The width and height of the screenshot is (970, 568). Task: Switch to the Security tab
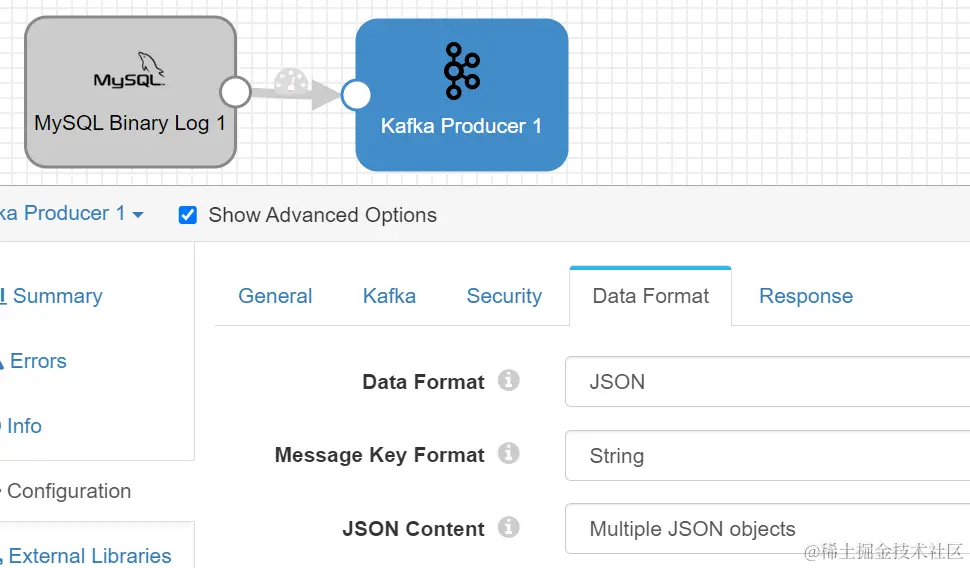click(504, 296)
